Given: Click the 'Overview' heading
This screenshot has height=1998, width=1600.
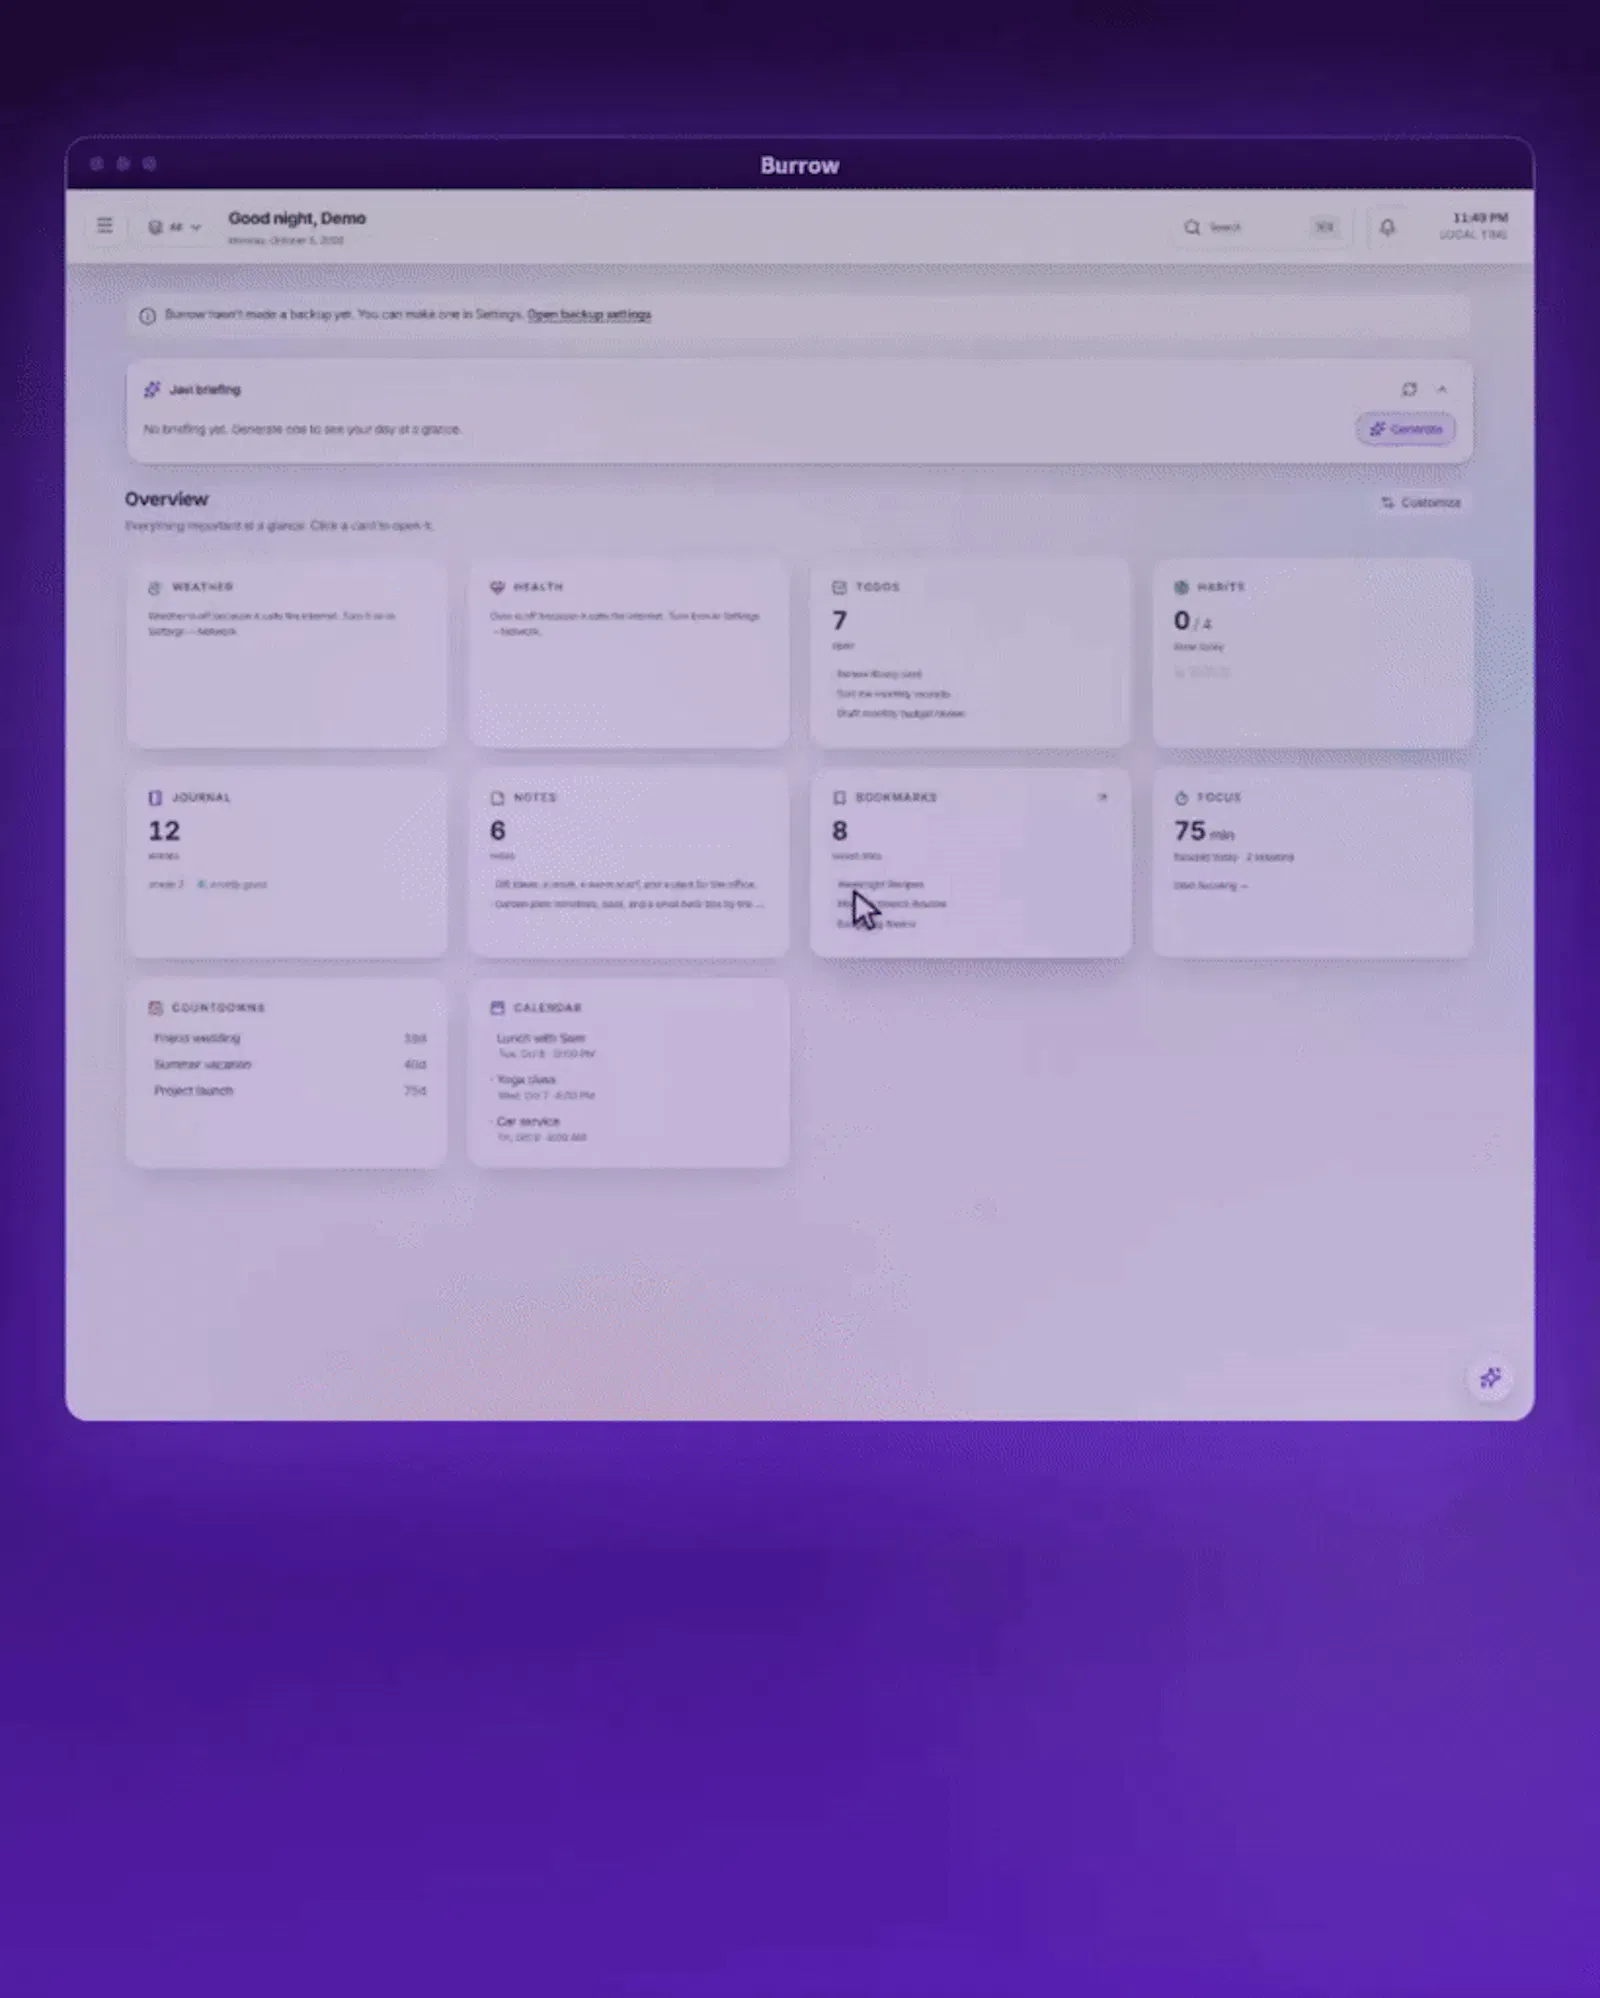Looking at the screenshot, I should pyautogui.click(x=166, y=498).
